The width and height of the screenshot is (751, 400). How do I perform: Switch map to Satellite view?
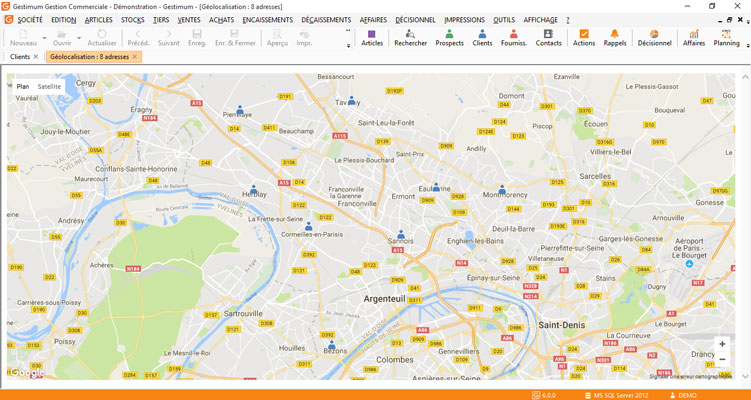click(49, 87)
